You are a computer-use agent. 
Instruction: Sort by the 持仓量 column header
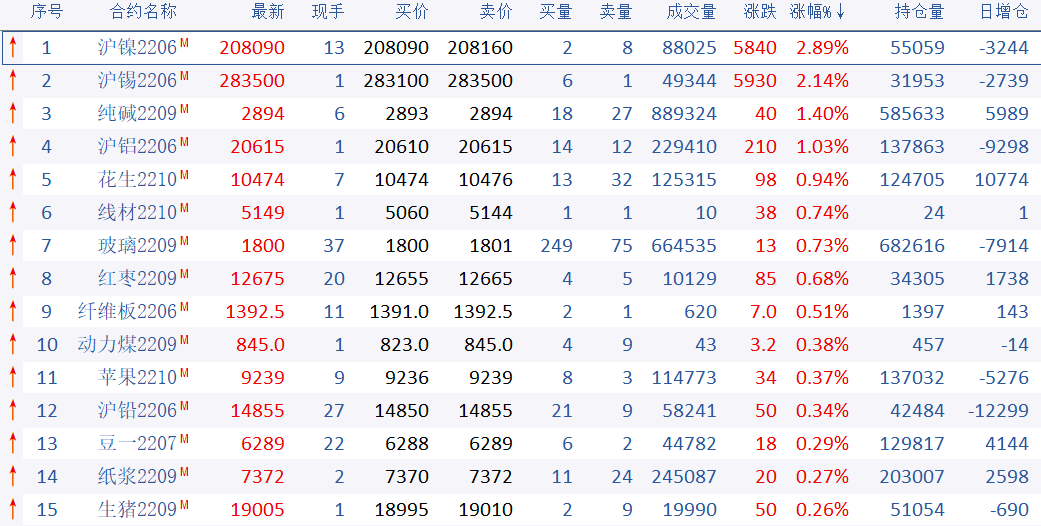pos(919,12)
